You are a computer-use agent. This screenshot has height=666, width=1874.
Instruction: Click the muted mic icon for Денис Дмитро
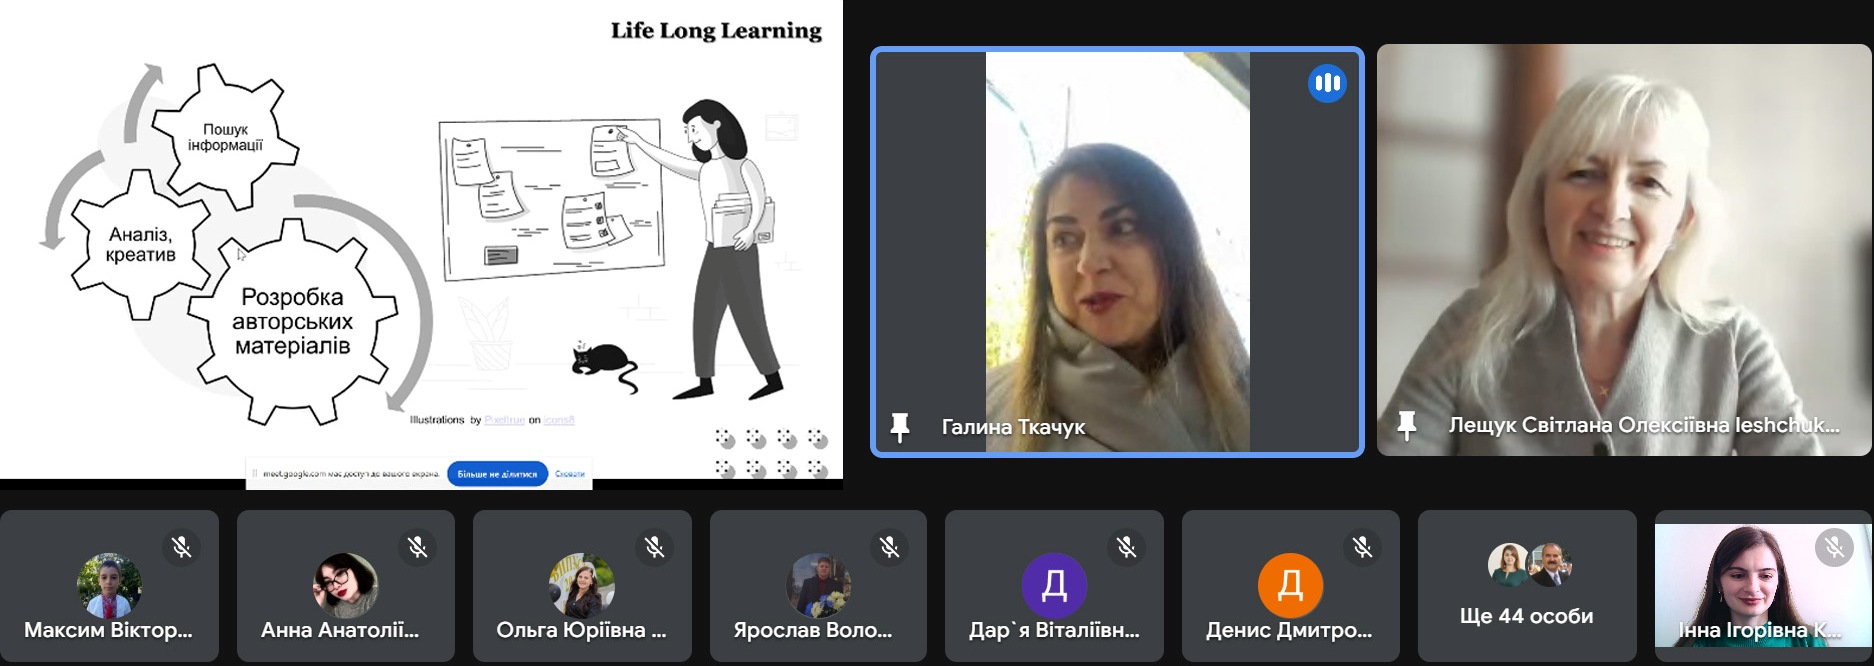click(1362, 547)
